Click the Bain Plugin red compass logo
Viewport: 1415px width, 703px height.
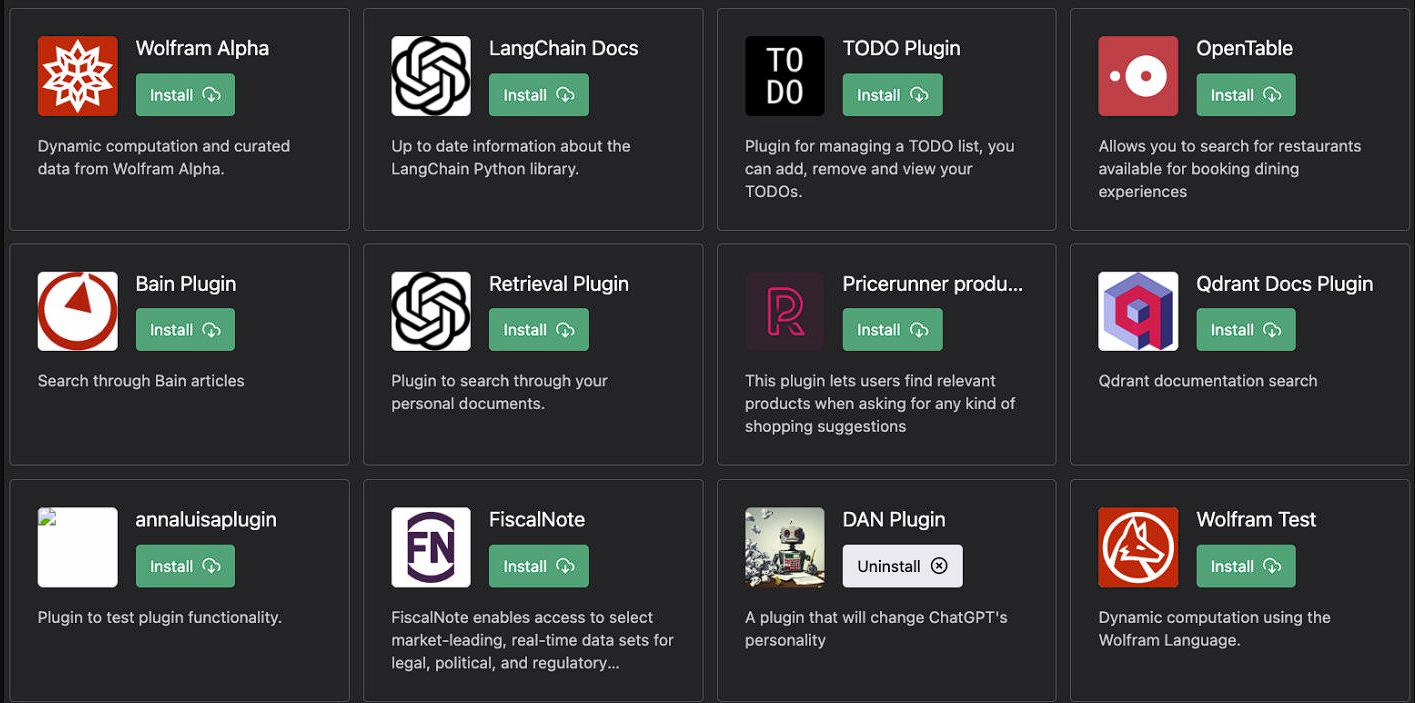(77, 311)
